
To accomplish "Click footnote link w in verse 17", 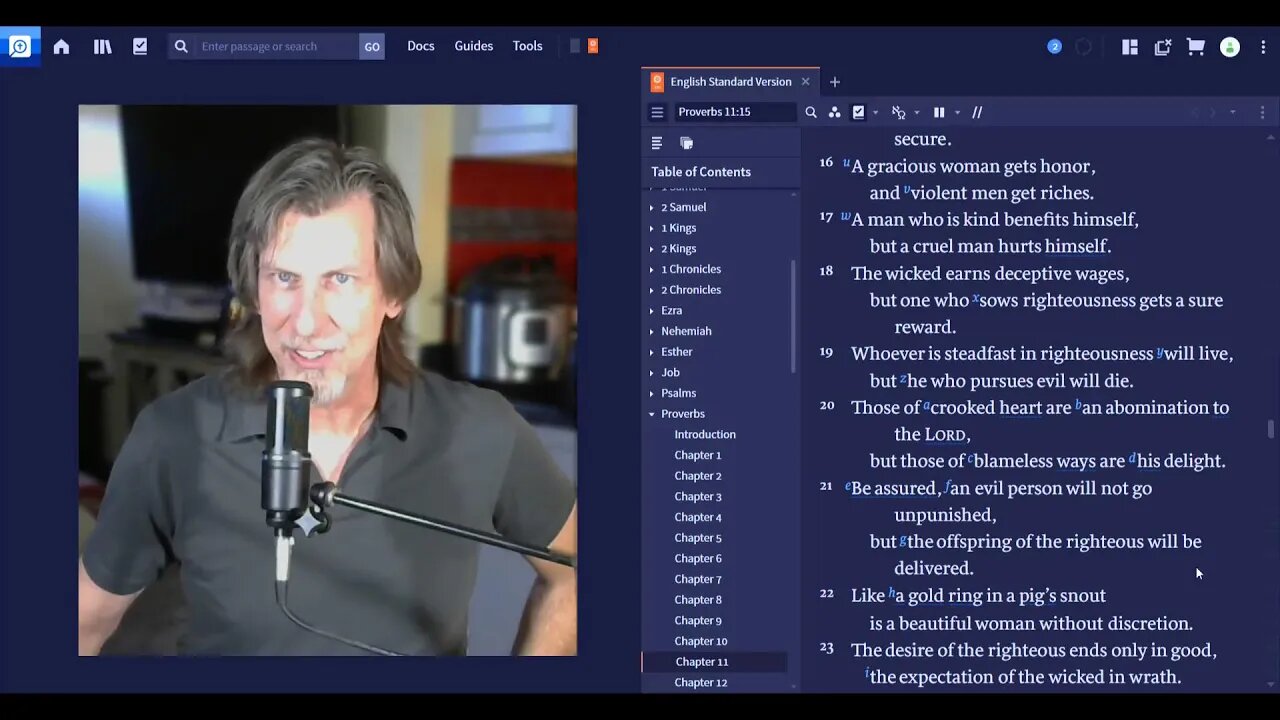I will click(846, 216).
